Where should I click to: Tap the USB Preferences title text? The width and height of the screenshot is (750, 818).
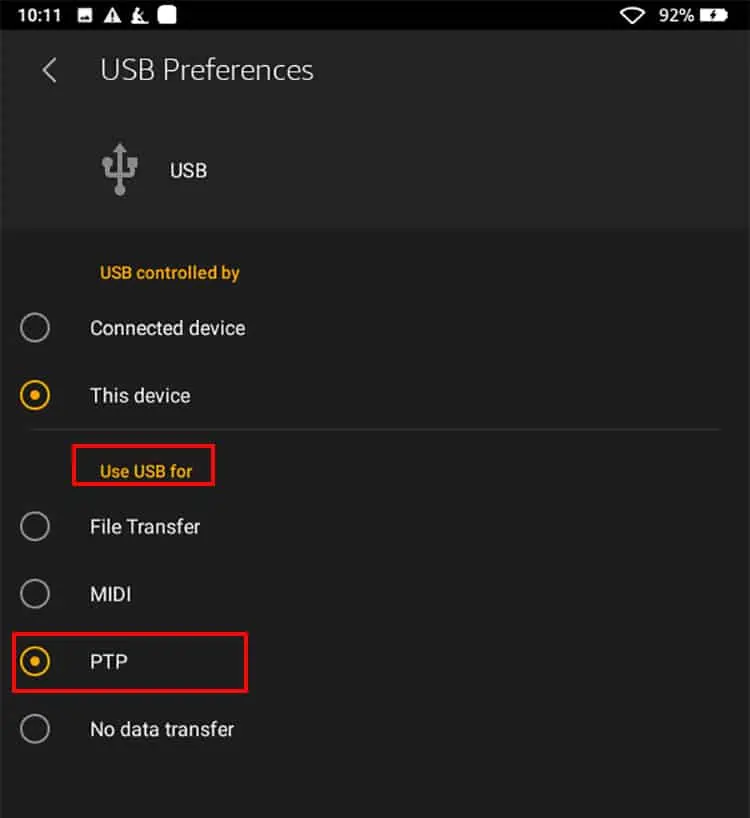point(206,70)
